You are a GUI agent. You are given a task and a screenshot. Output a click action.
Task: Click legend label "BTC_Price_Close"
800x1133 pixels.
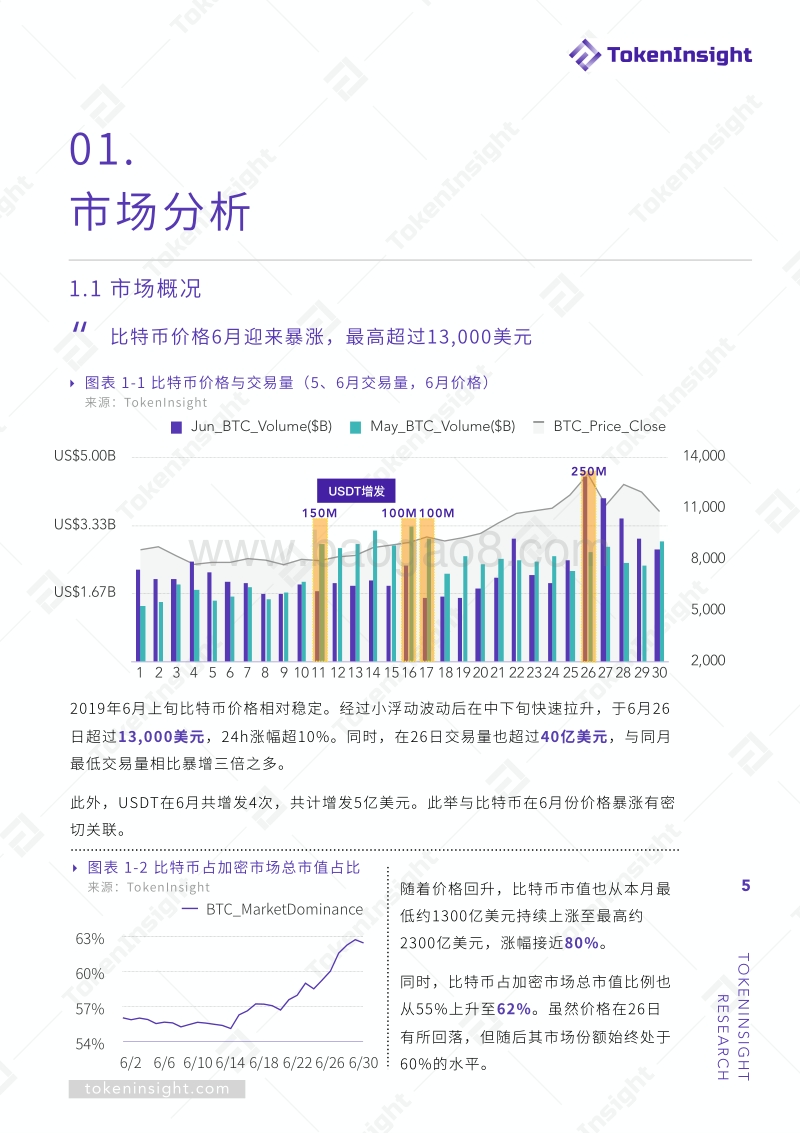click(x=609, y=426)
